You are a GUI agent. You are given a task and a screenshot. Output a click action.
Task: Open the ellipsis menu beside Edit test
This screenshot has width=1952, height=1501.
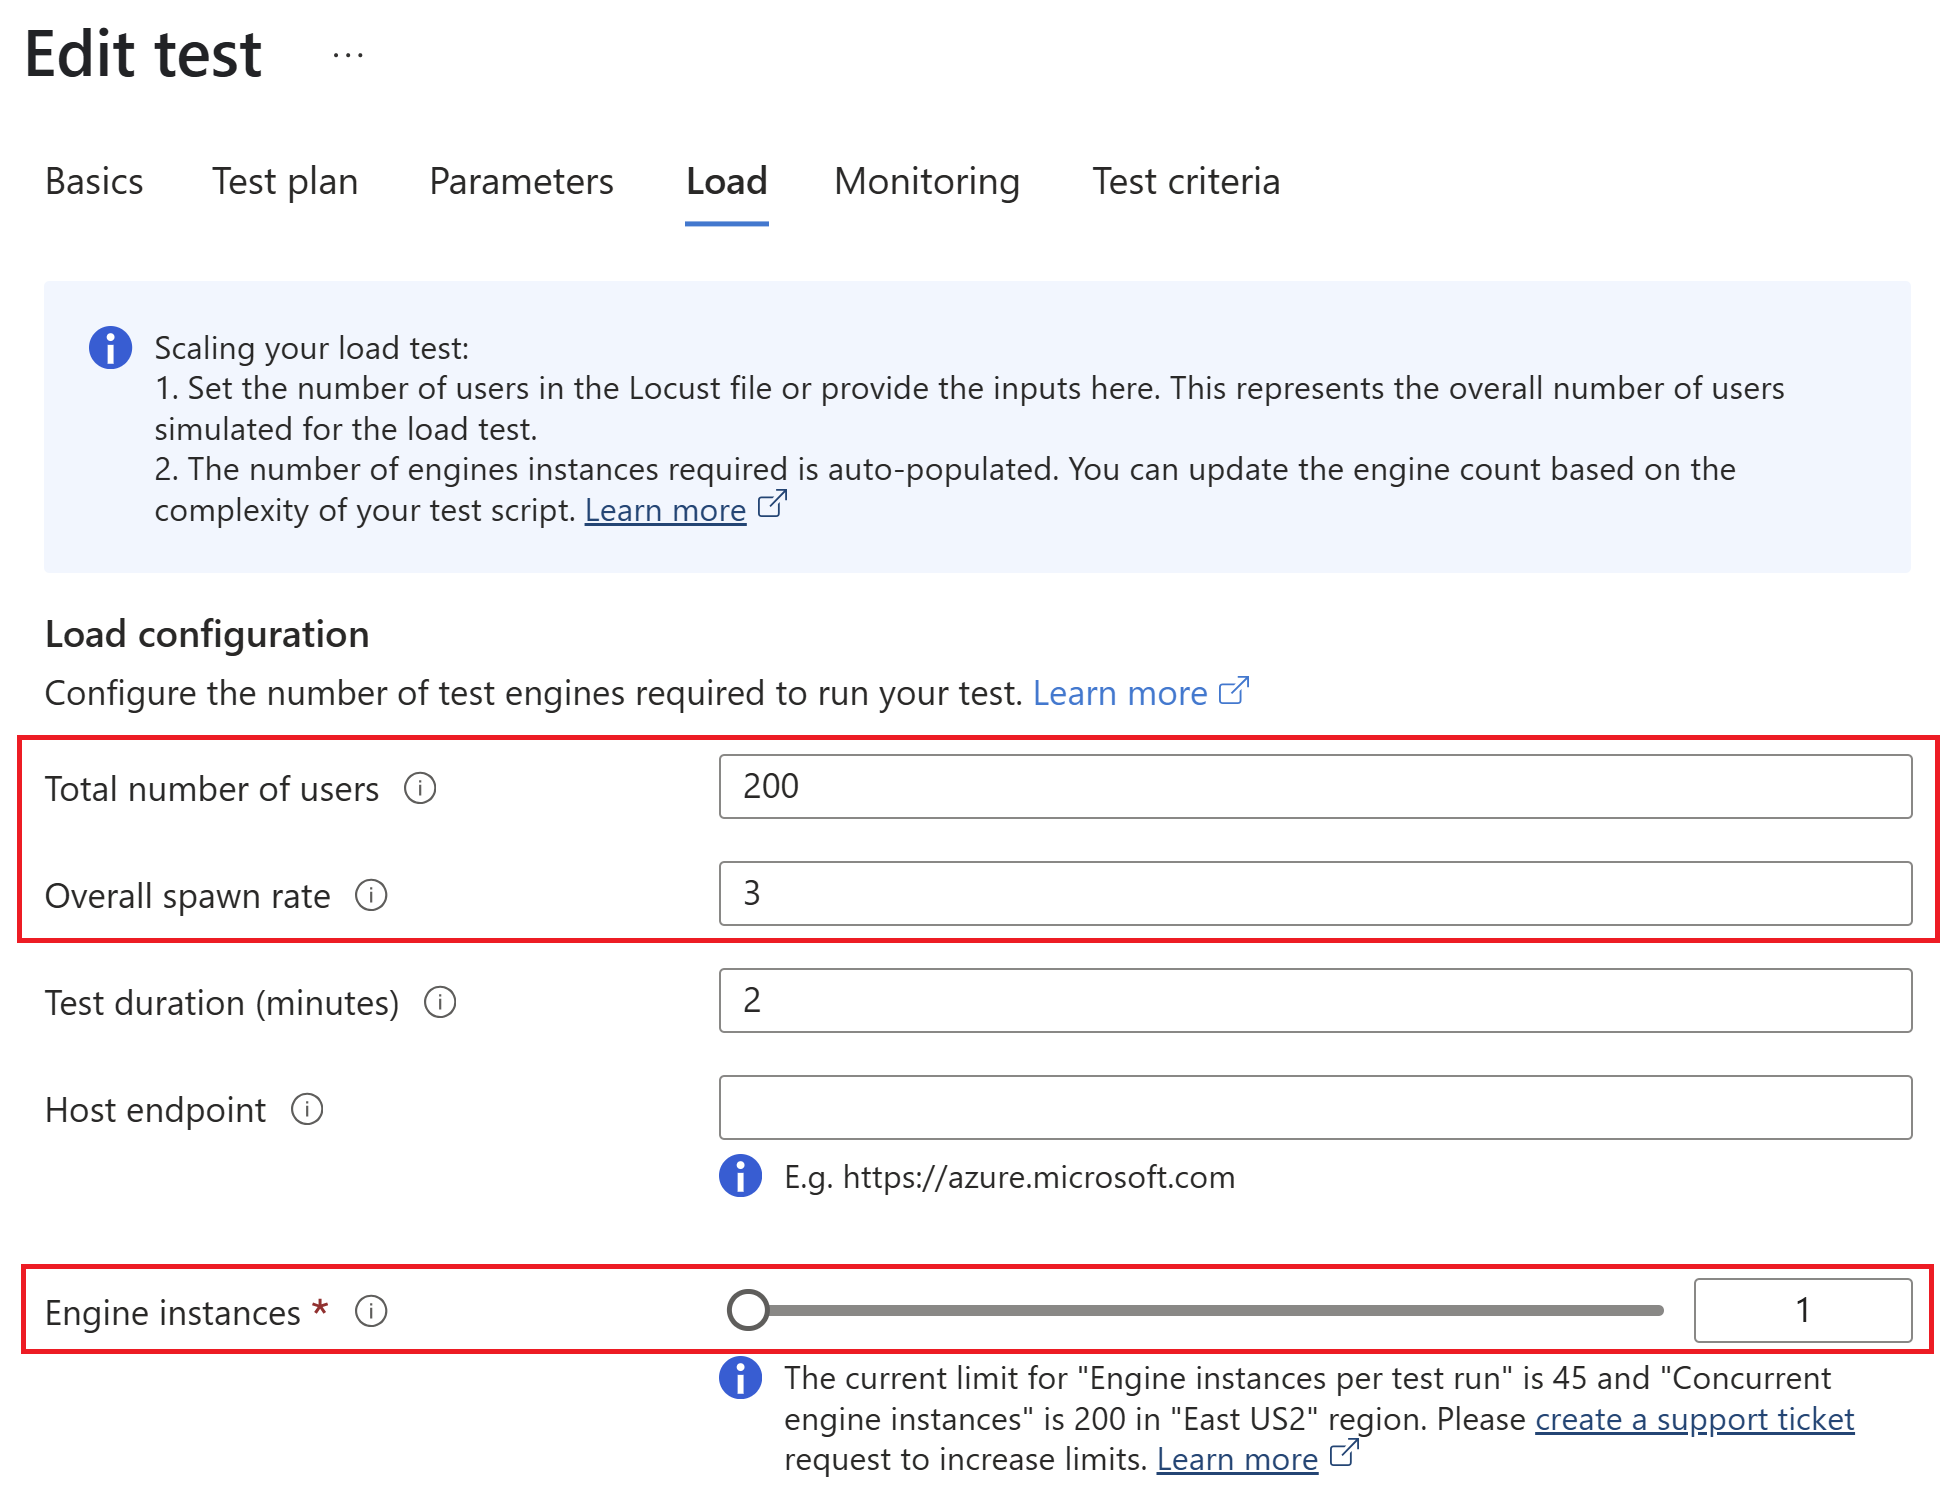pos(348,55)
